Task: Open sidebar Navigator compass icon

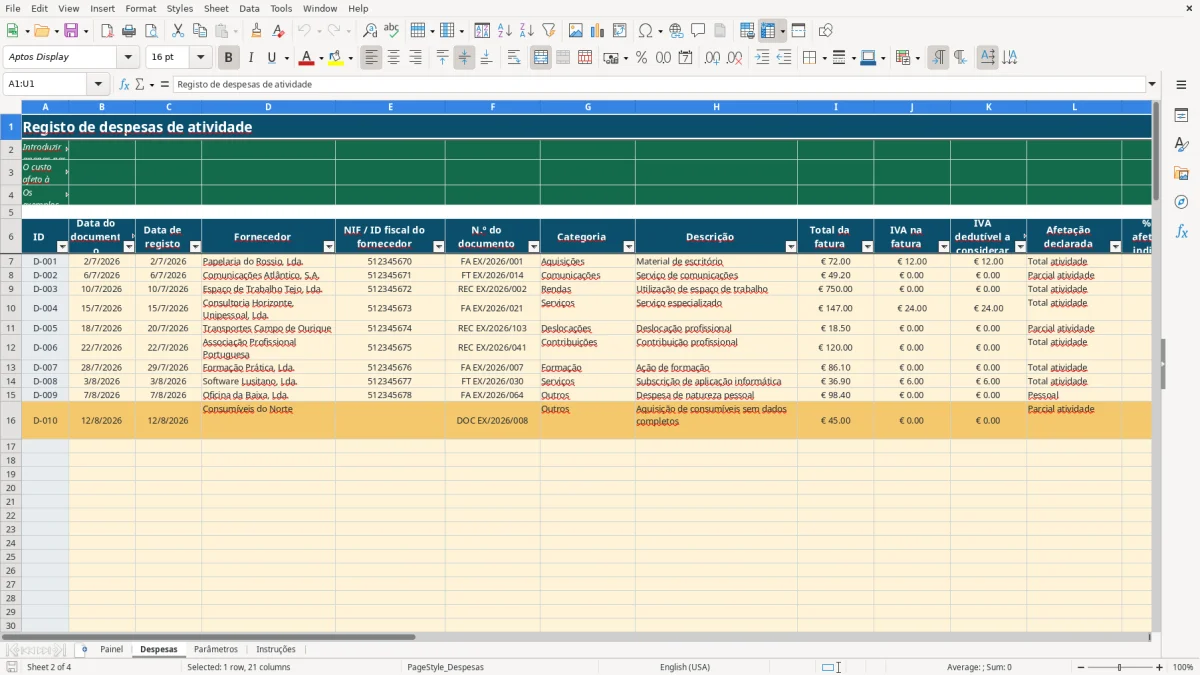Action: coord(1181,202)
